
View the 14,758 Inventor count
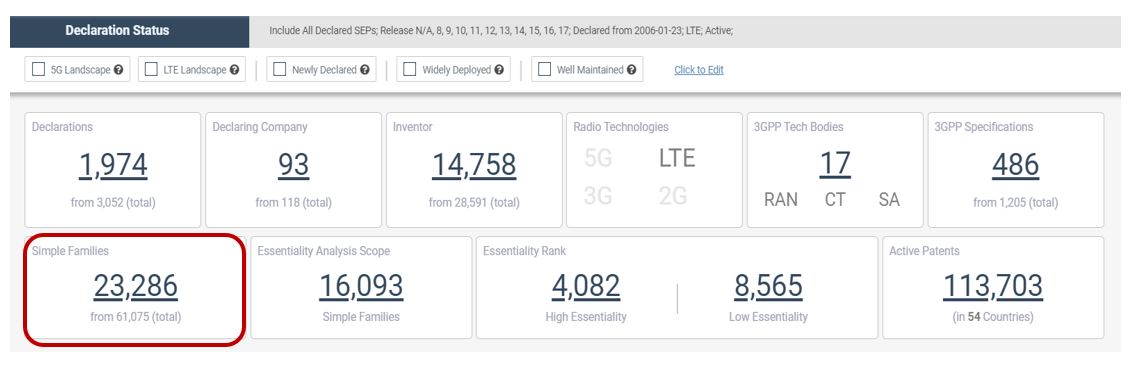[x=474, y=165]
